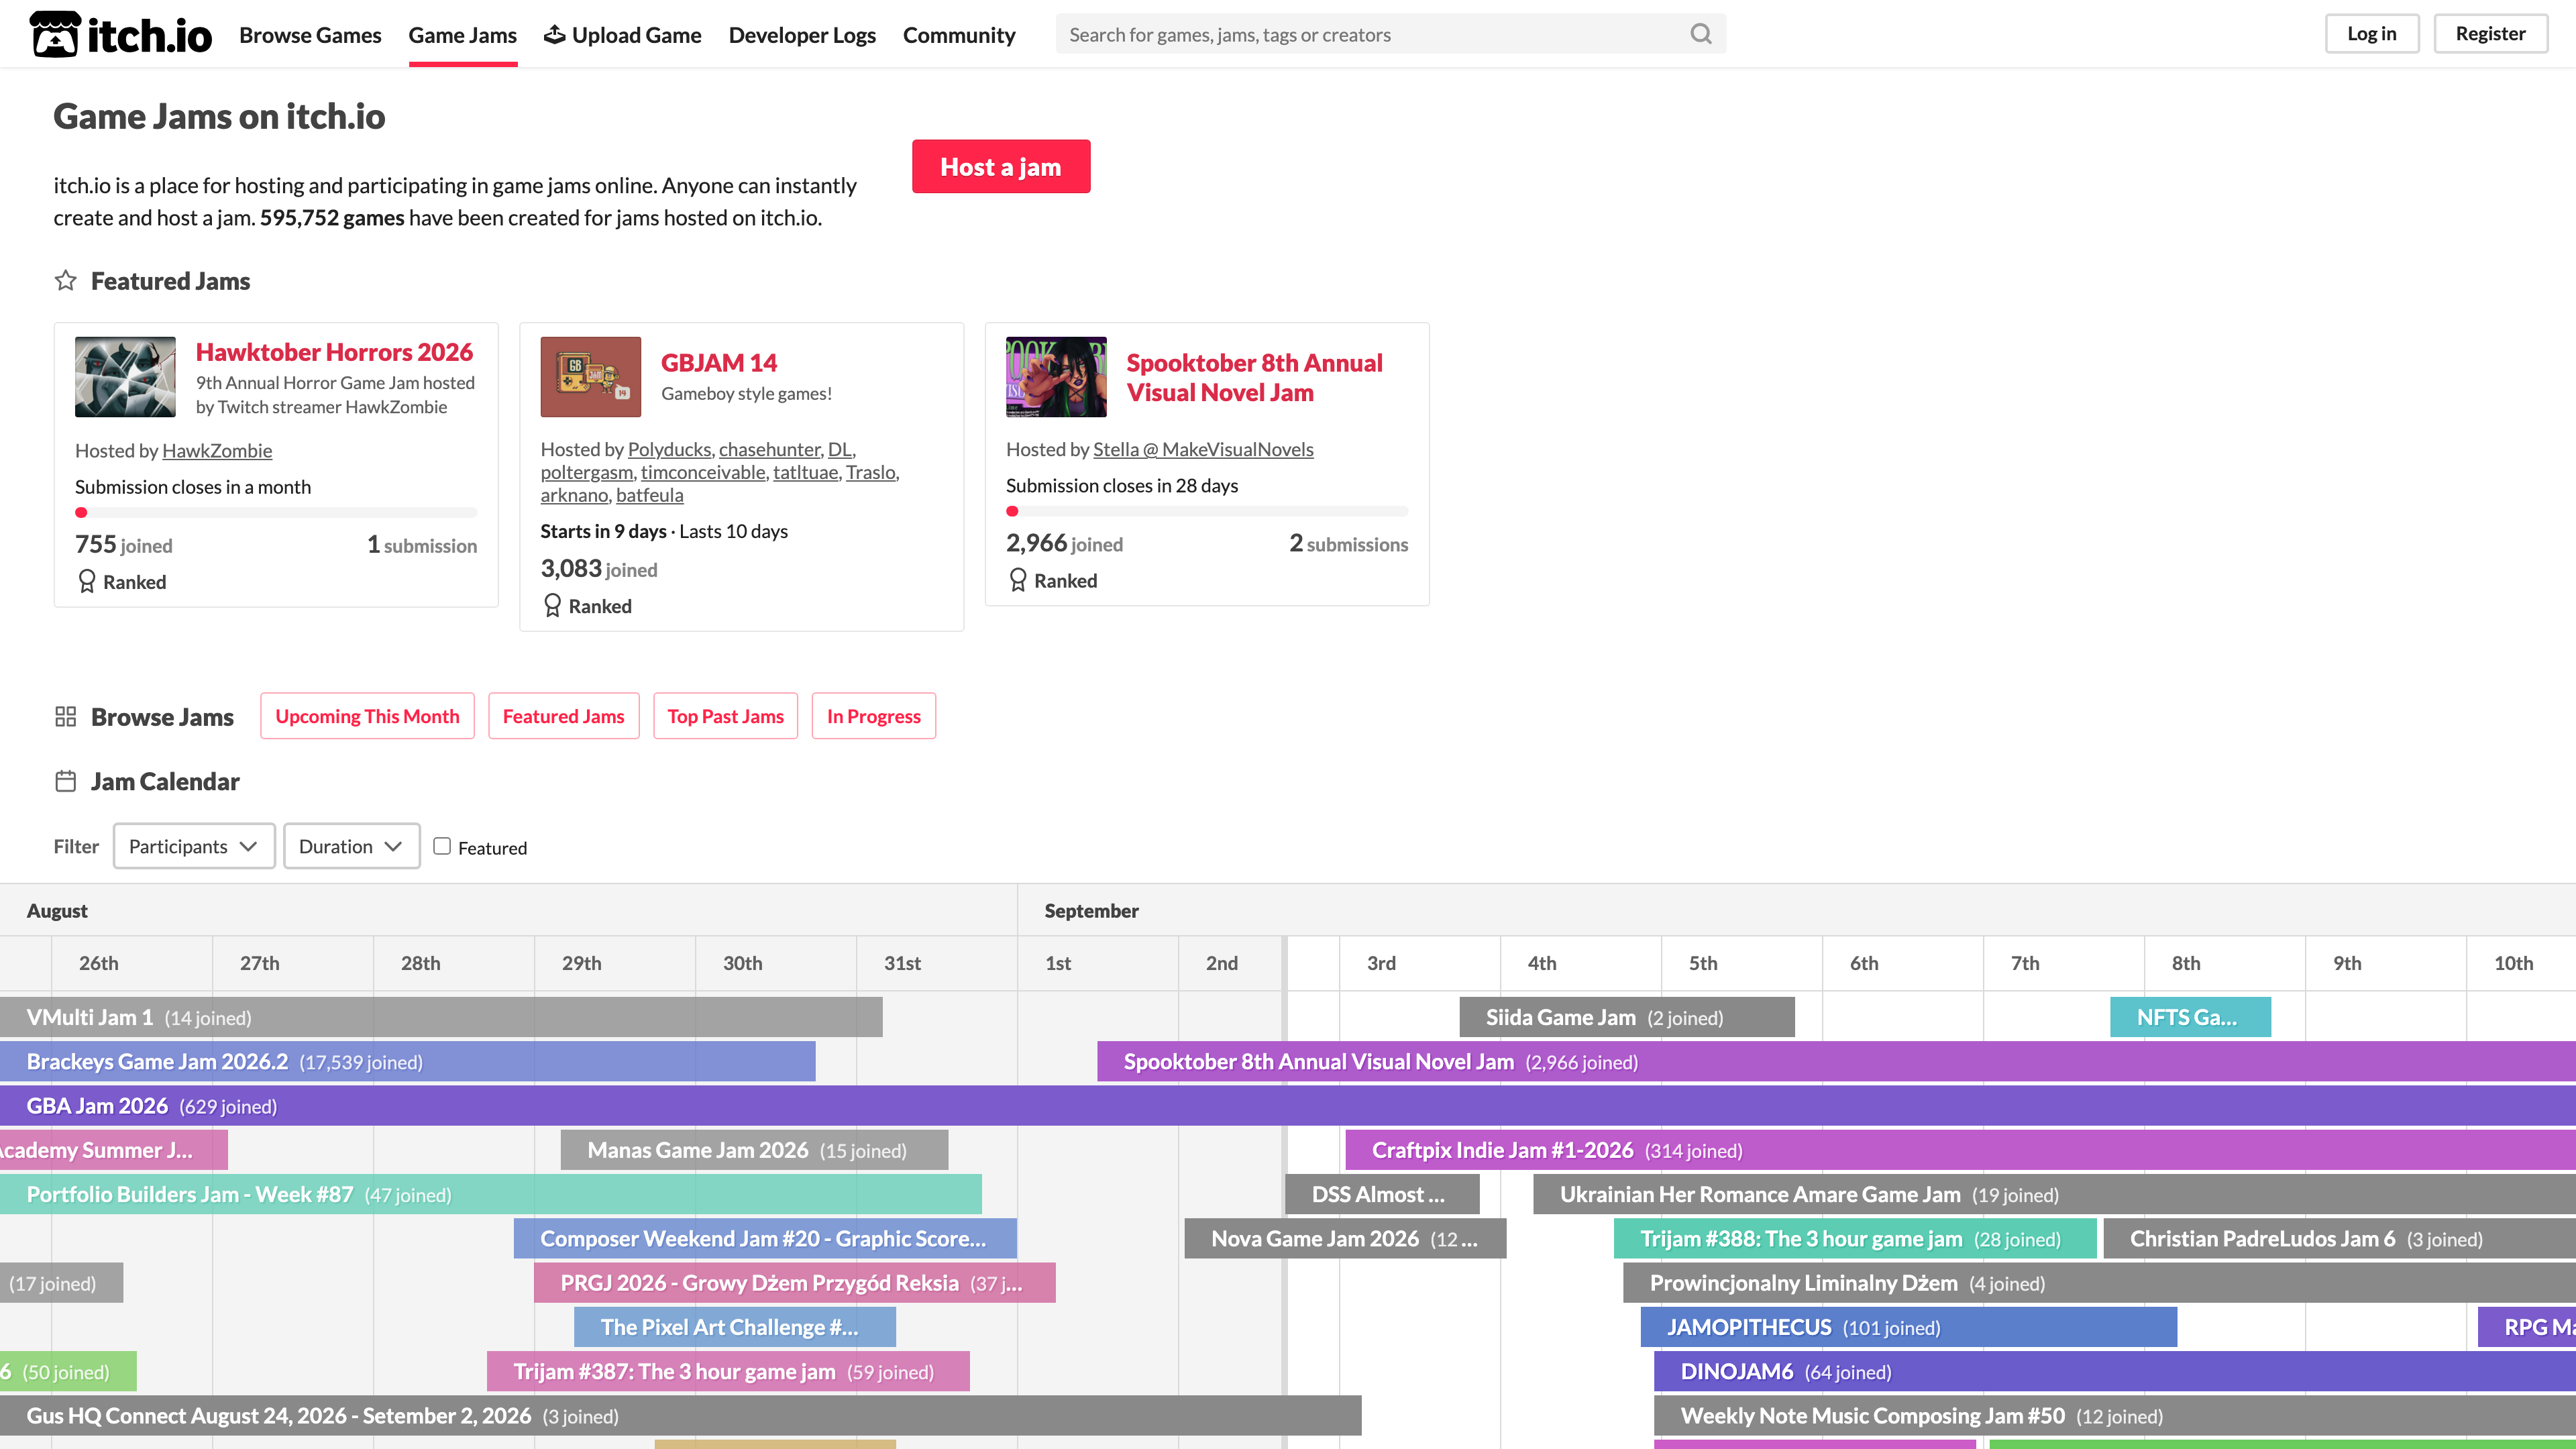Visit Stella @ MakeVisualNovels profile
2576x1449 pixels.
(x=1203, y=450)
